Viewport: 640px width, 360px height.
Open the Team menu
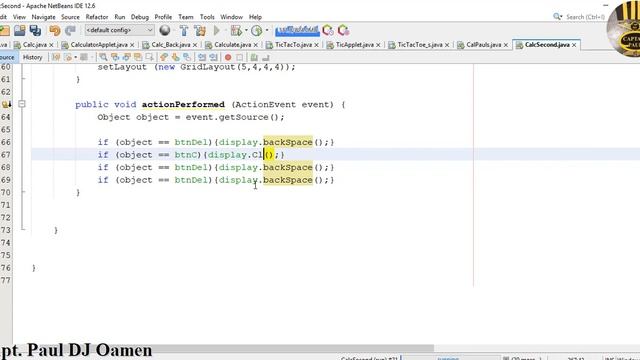click(186, 17)
